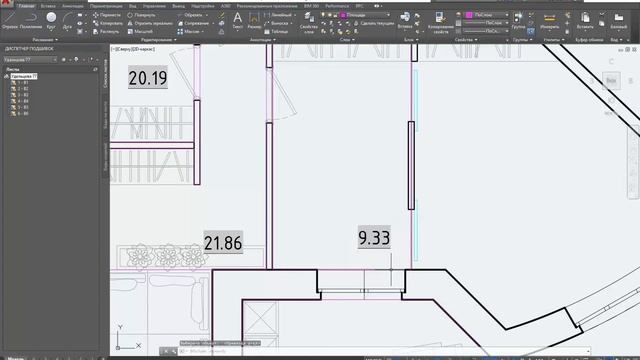Expand the Утилиты panel
640x360 pixels.
(x=553, y=40)
